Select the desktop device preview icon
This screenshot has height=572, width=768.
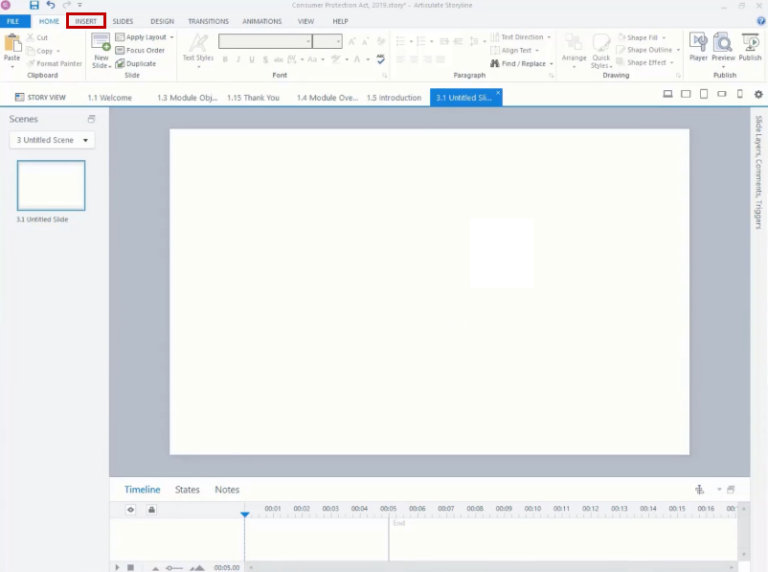[x=668, y=94]
